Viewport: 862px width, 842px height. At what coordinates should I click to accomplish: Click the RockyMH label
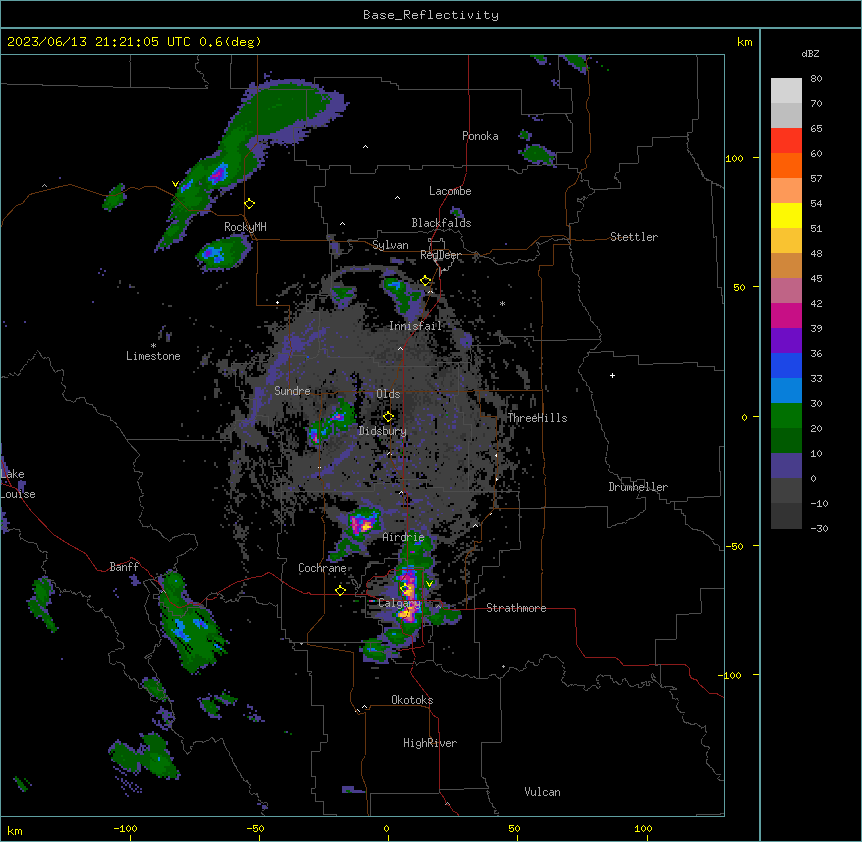coord(245,227)
